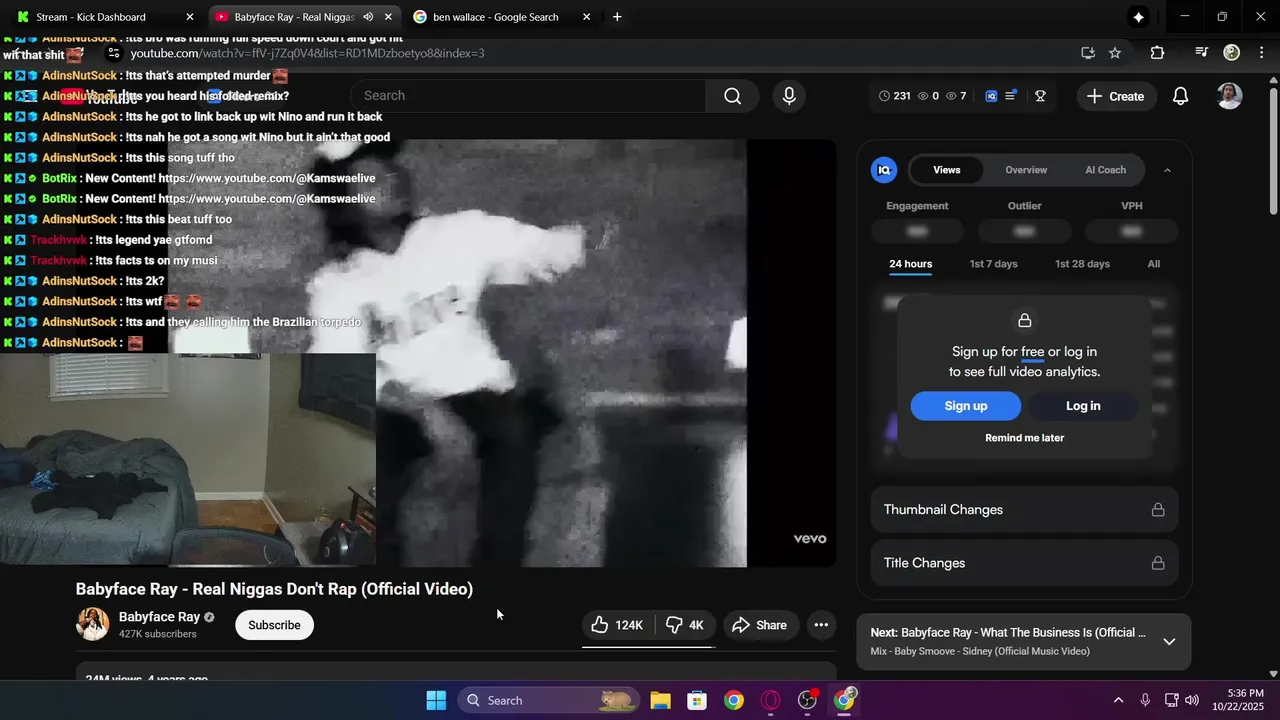This screenshot has width=1280, height=720.
Task: Click the tray microphone icon
Action: click(x=1145, y=700)
